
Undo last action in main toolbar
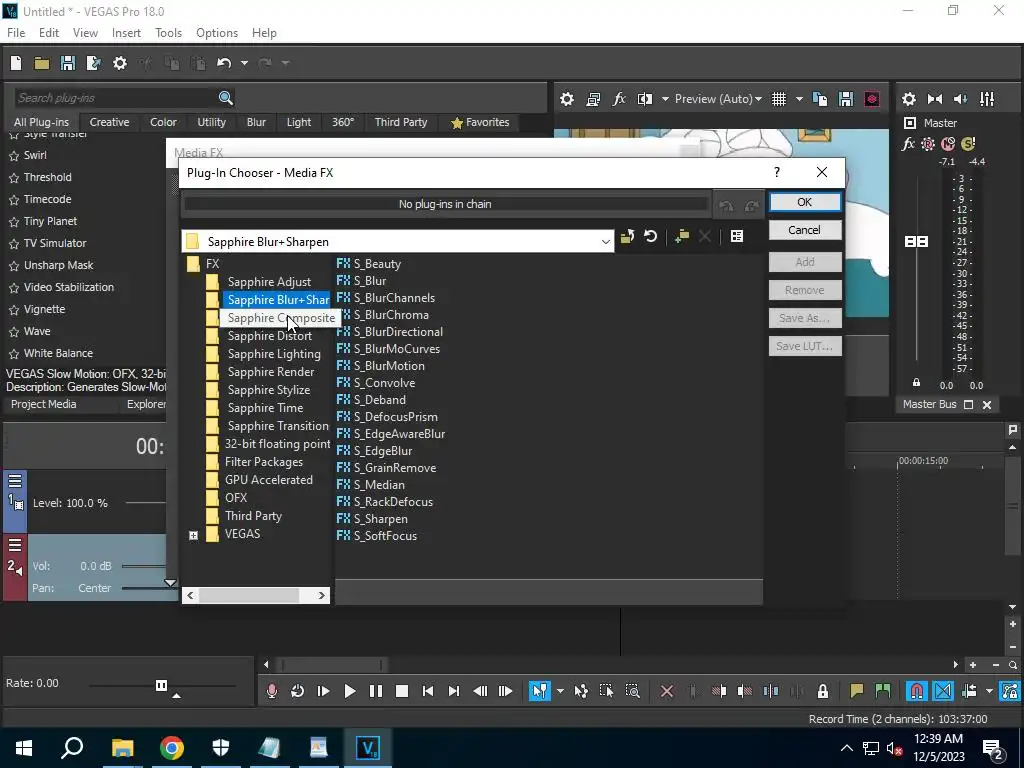click(224, 63)
